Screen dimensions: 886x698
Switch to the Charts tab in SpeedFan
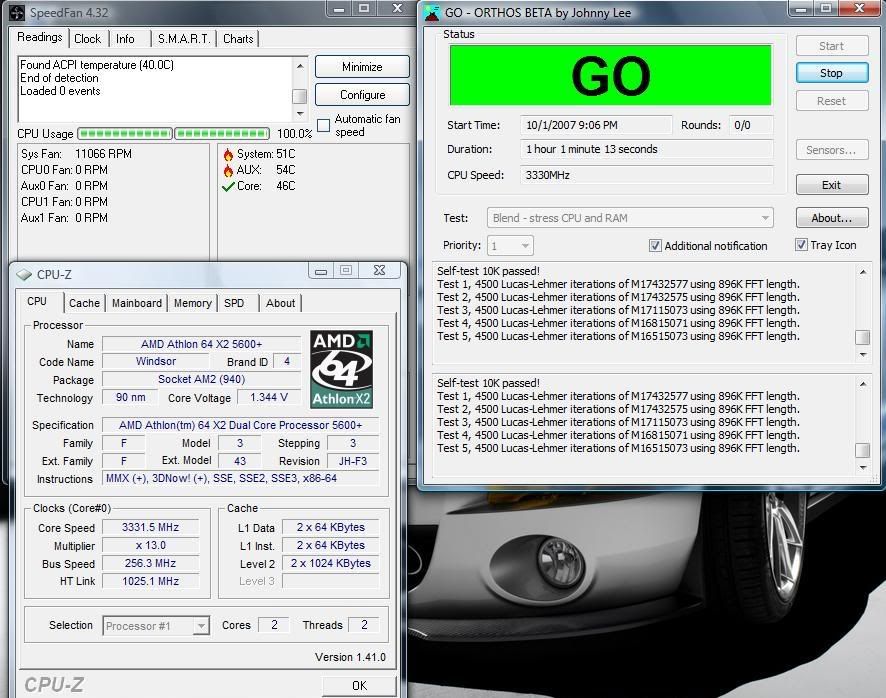point(238,39)
